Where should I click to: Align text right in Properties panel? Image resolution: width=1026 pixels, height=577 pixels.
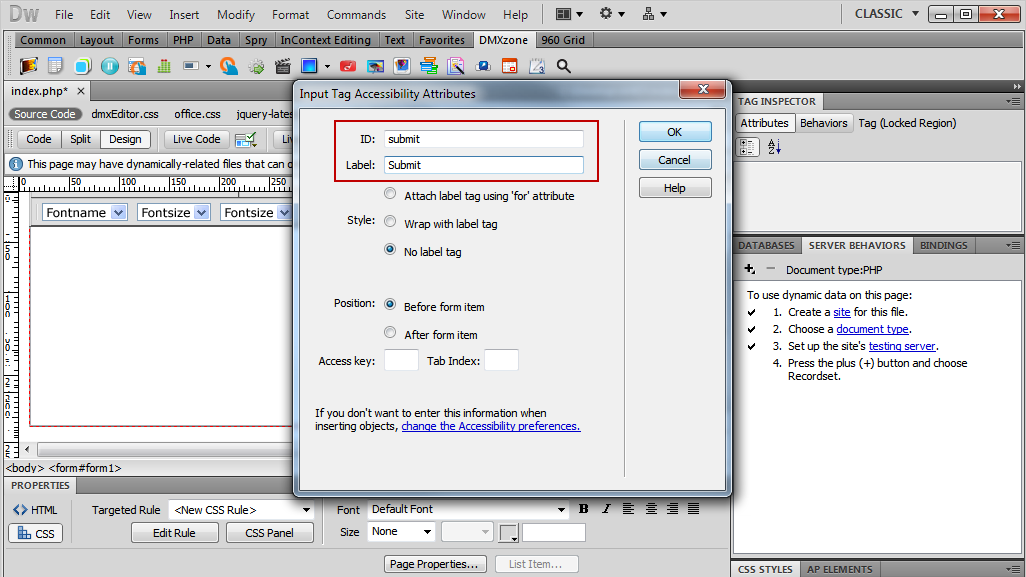tap(672, 509)
